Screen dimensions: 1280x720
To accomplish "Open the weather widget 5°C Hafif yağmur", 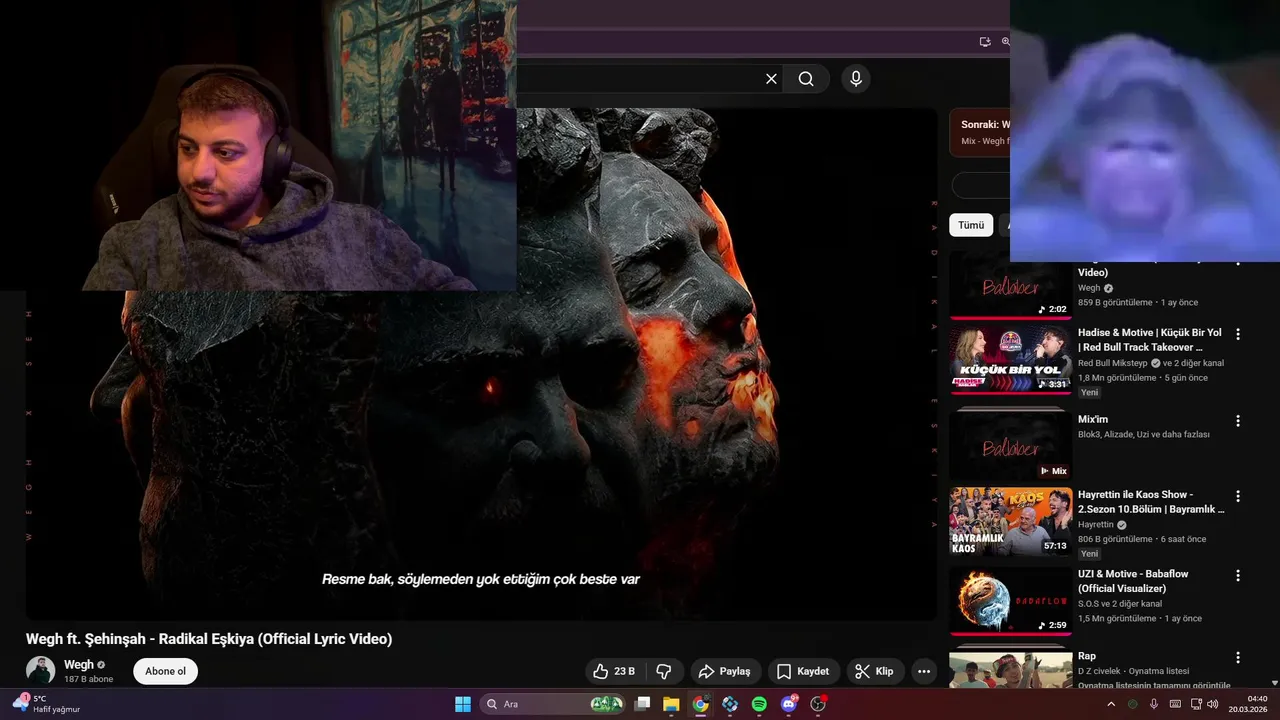I will coord(46,704).
